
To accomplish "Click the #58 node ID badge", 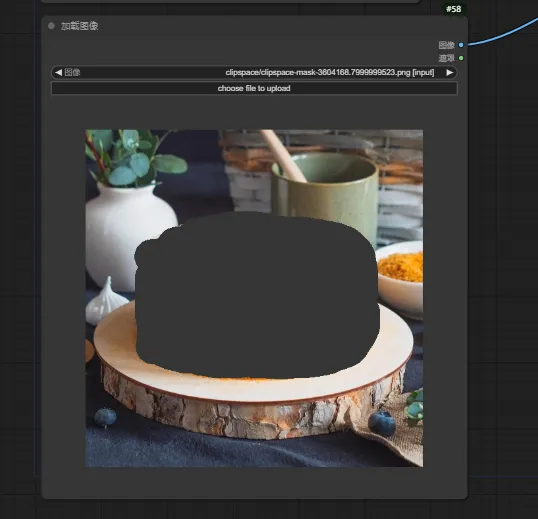I will 454,9.
